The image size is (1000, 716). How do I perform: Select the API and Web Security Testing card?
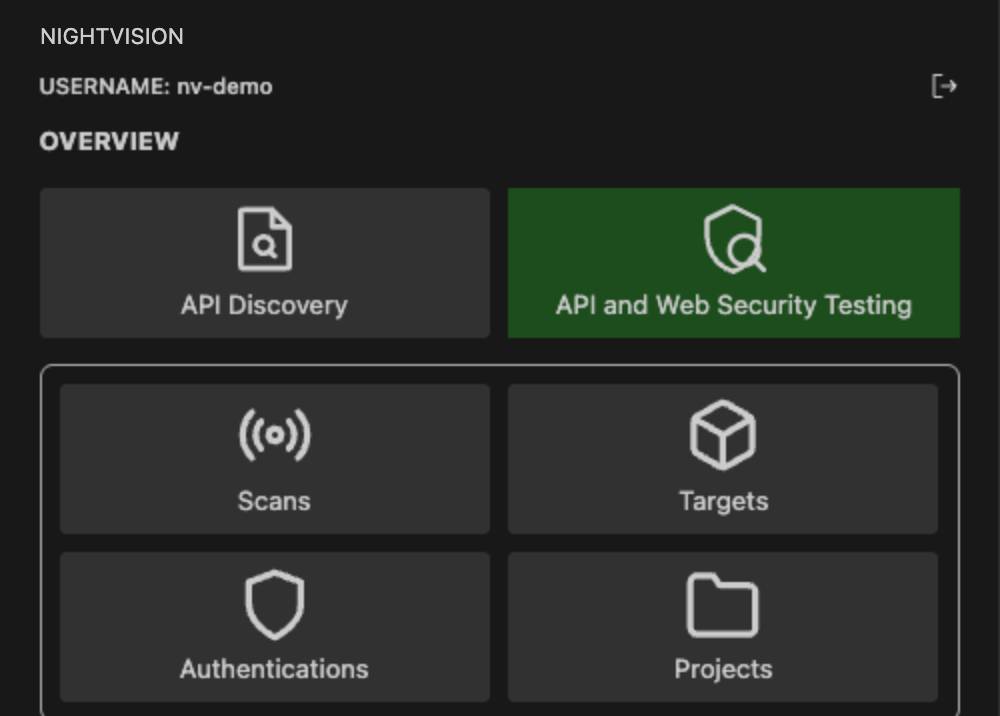733,263
